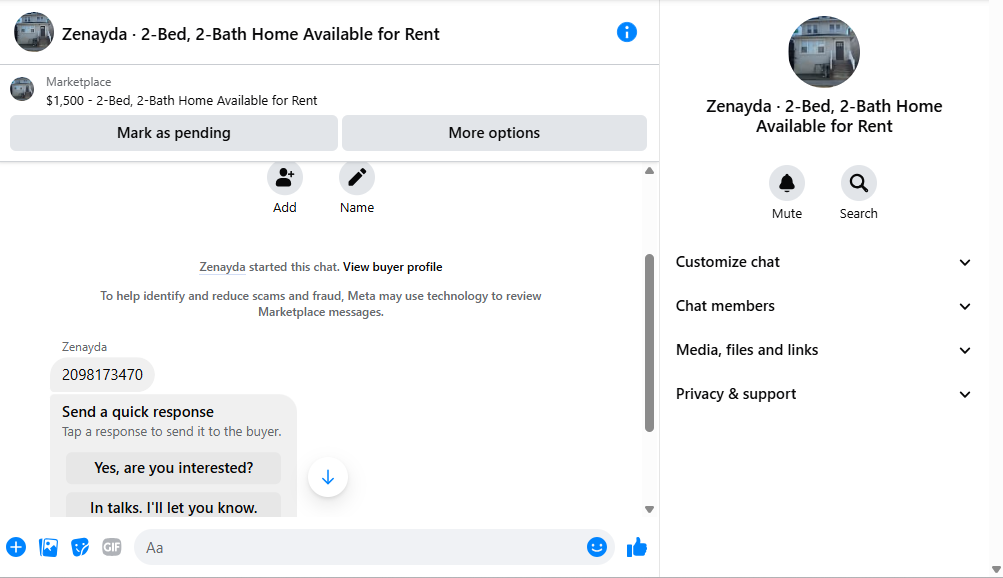Open the house photo thumbnail in chat header
The width and height of the screenshot is (1003, 578).
coord(34,32)
